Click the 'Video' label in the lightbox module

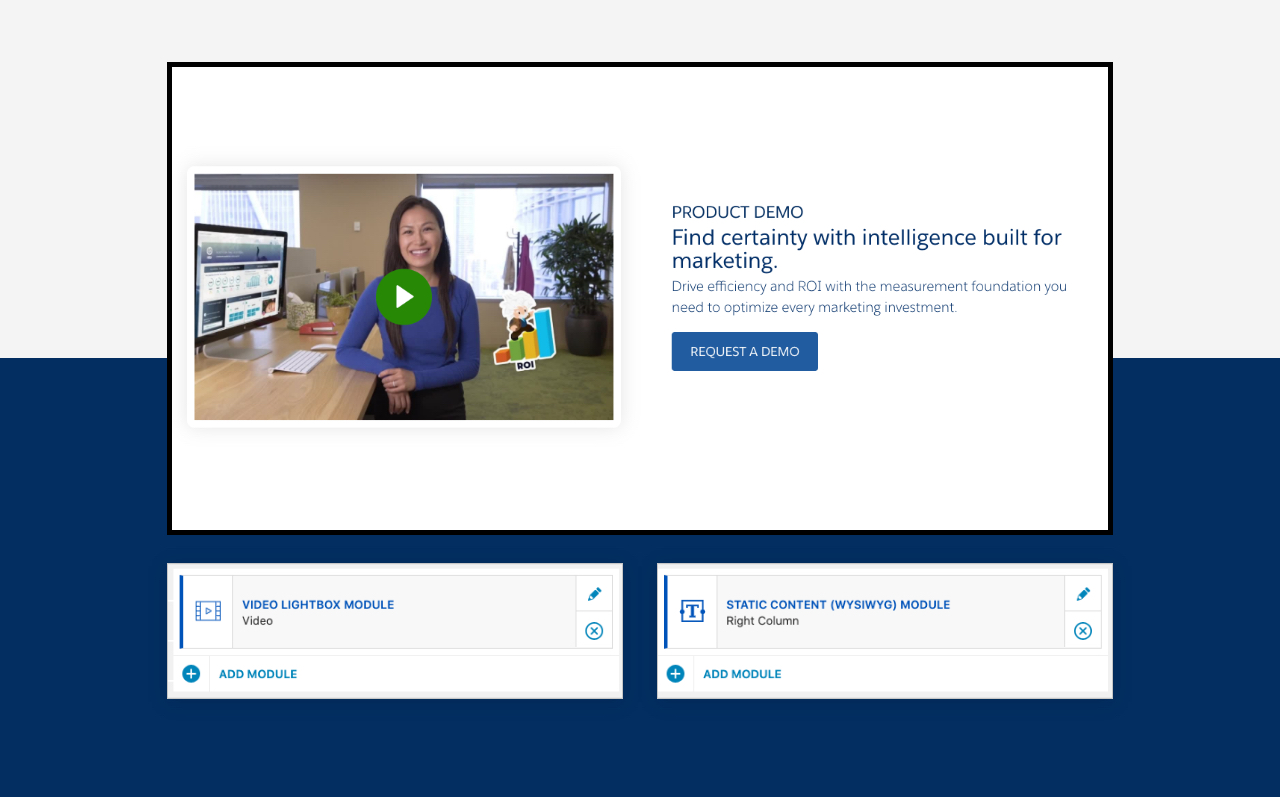(257, 621)
